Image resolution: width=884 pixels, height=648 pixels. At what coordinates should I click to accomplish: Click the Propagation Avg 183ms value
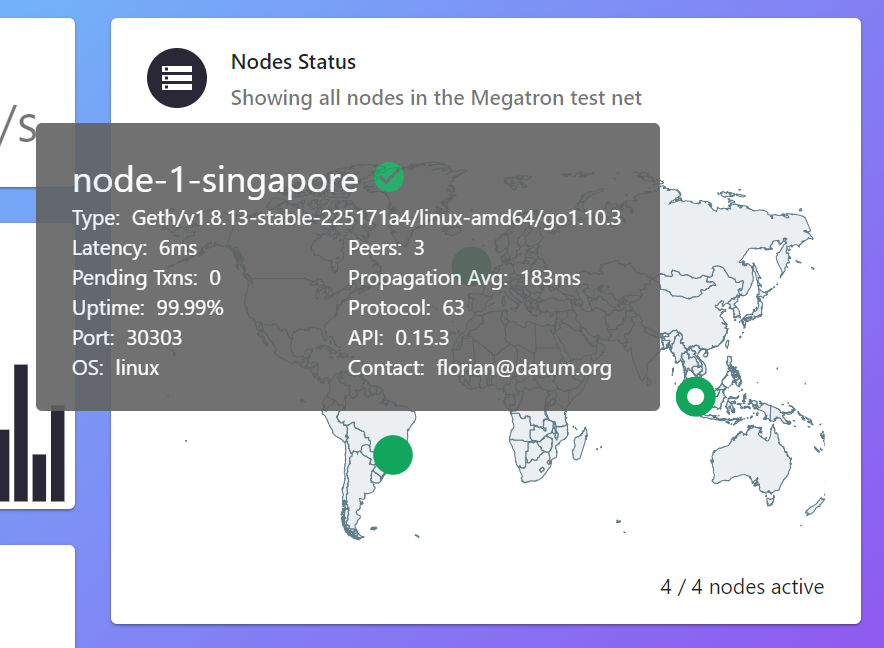550,278
